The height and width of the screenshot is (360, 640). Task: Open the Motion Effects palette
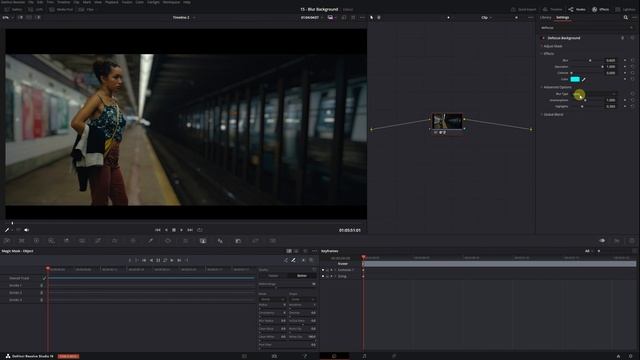[82, 241]
